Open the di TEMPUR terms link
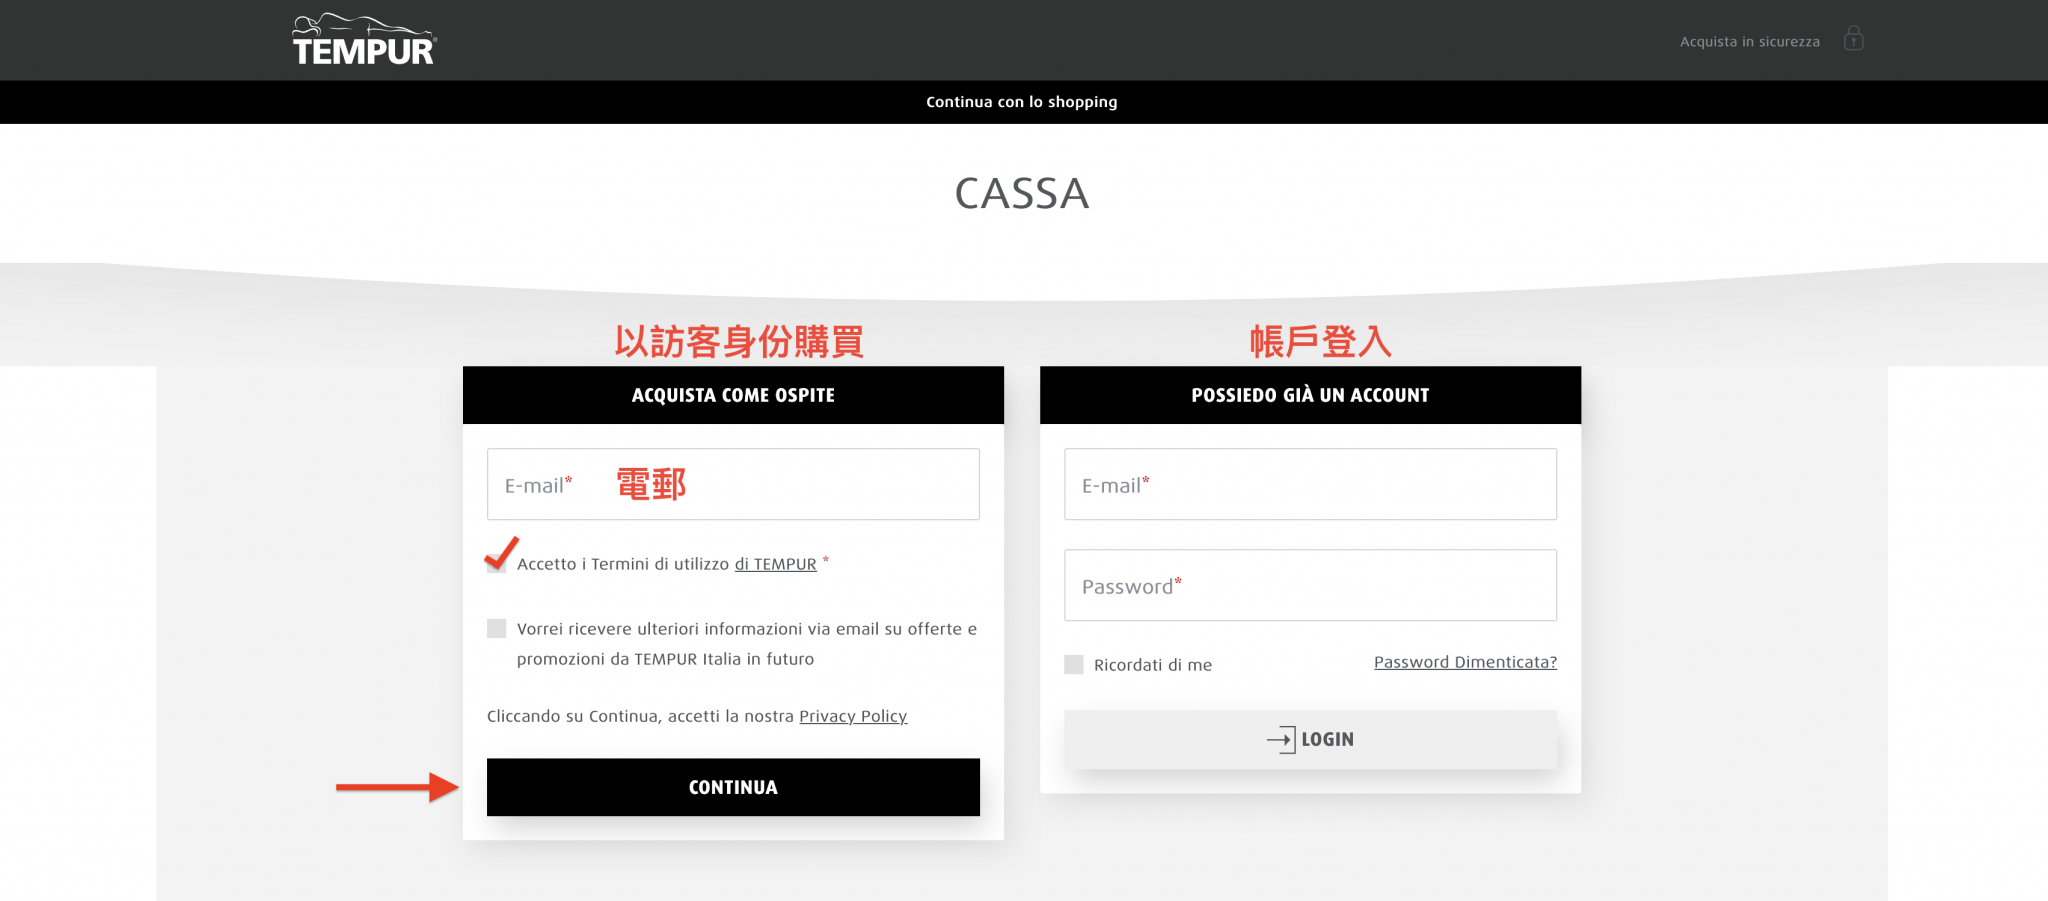 click(x=776, y=564)
